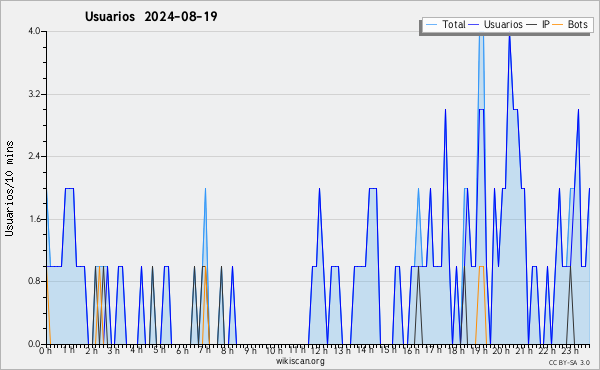
Task: Click the light blue Total legend line
Action: (x=432, y=24)
